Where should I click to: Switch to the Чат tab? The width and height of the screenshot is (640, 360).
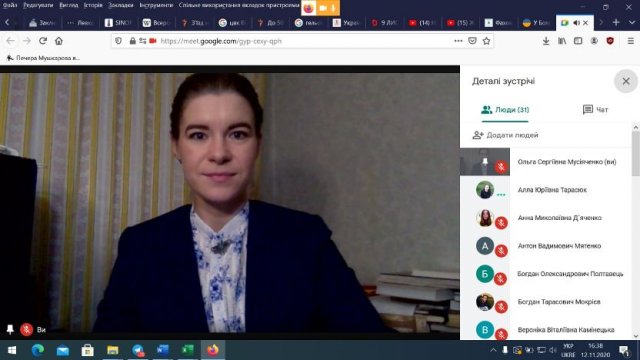595,109
